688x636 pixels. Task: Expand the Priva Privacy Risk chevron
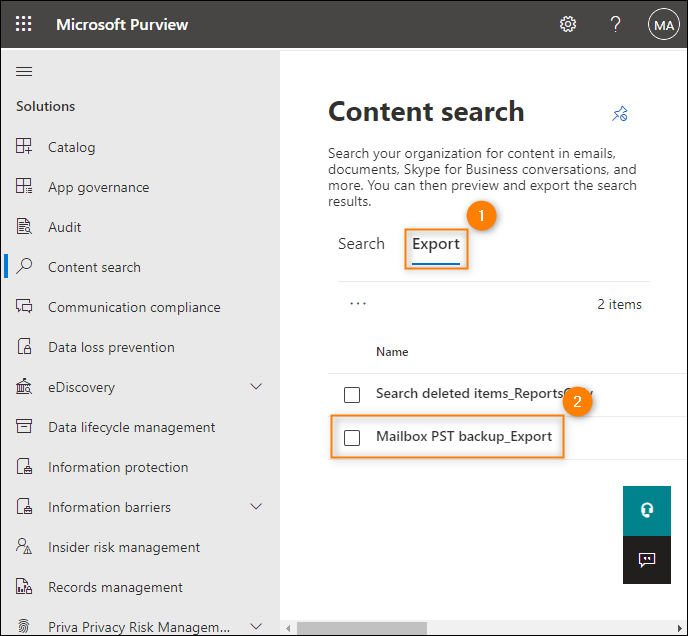tap(256, 626)
